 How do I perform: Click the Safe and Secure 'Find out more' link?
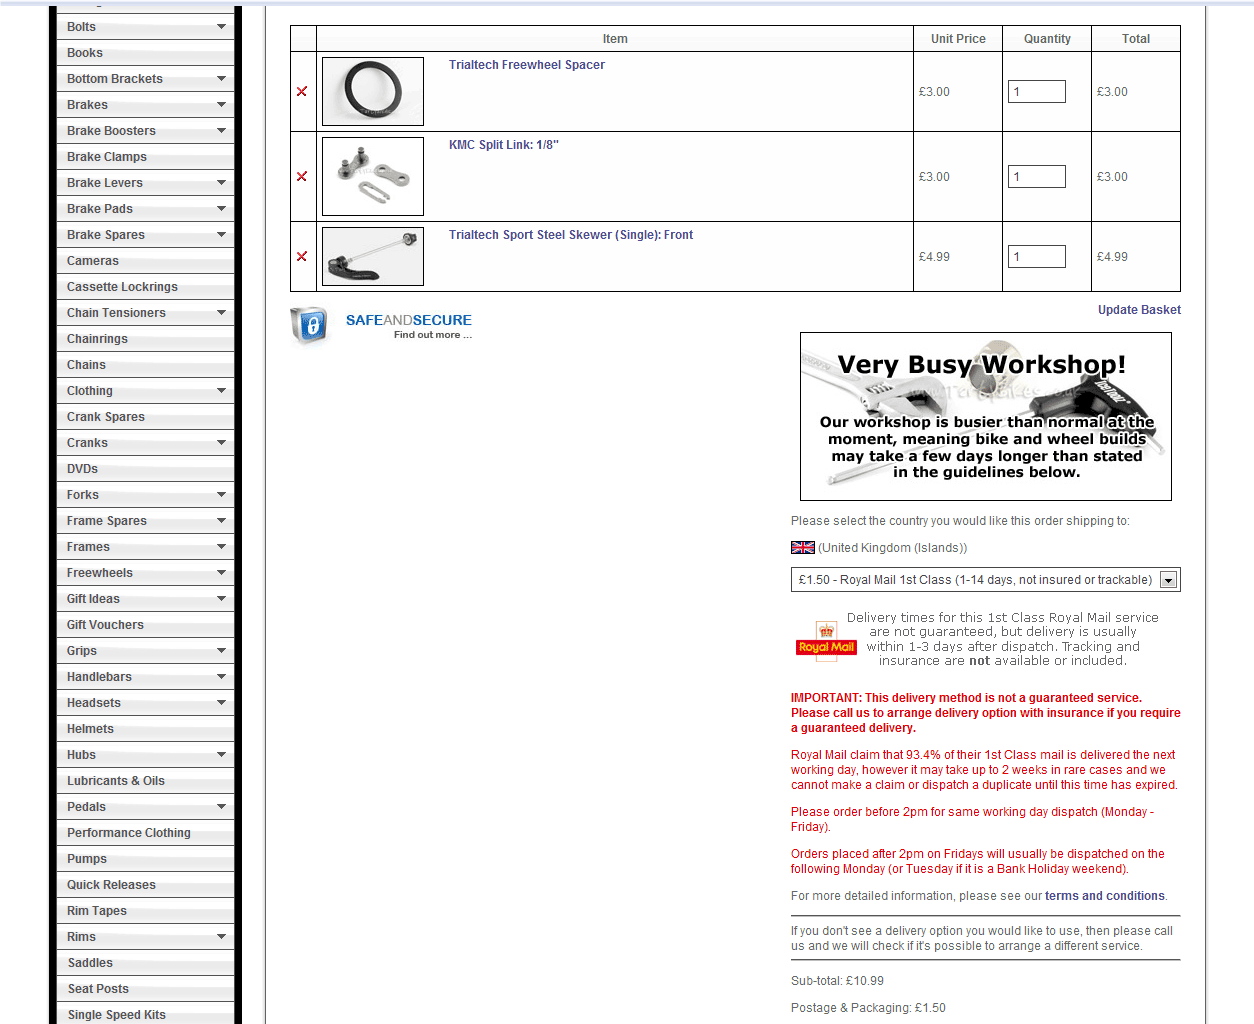click(x=433, y=335)
